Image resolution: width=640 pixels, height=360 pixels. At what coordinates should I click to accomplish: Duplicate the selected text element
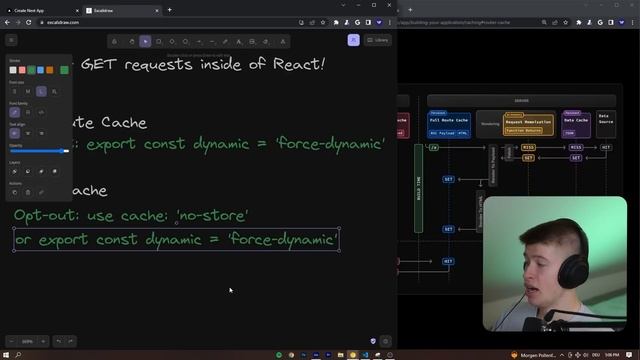coord(14,192)
